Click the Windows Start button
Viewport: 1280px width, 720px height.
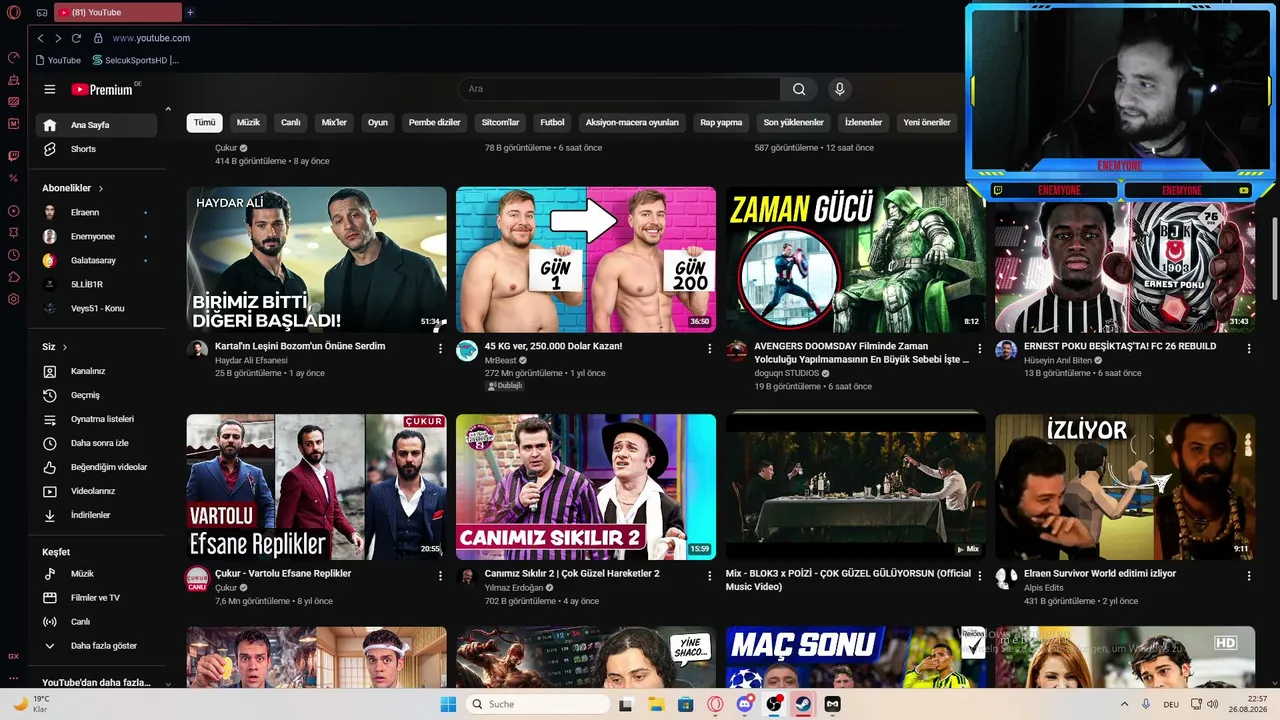pos(448,704)
